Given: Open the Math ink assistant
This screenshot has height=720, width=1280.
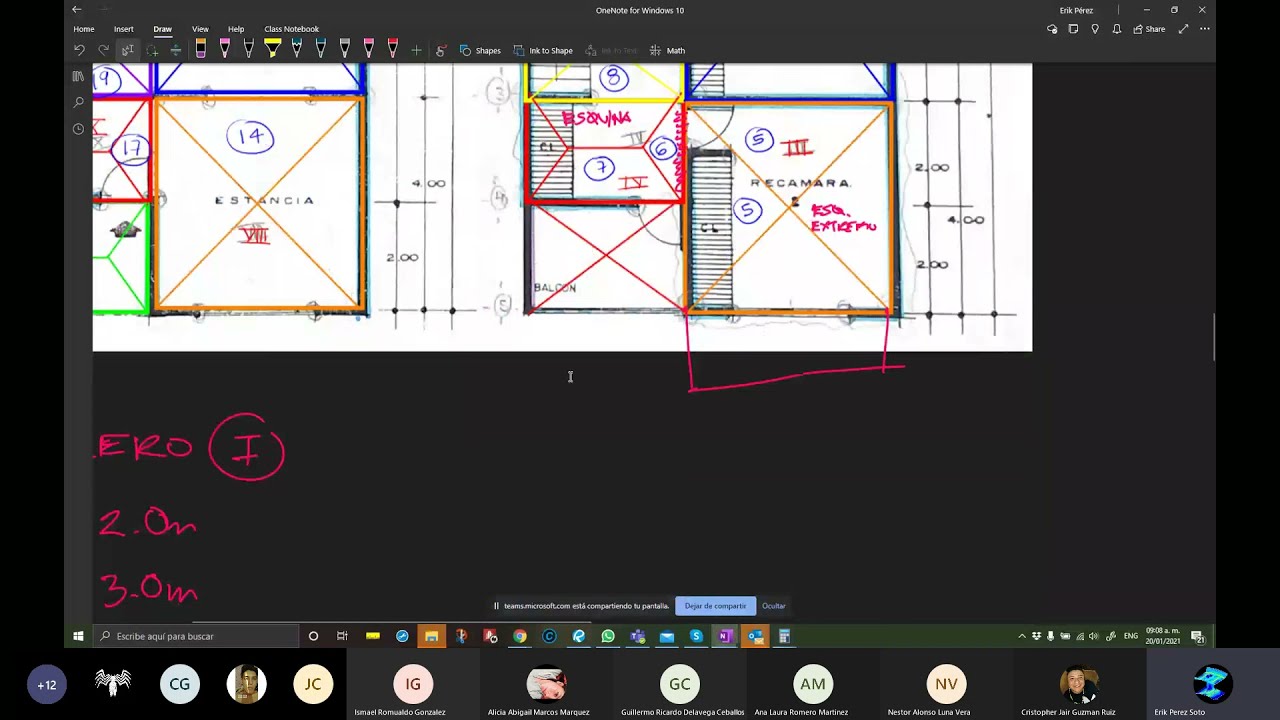Looking at the screenshot, I should 667,50.
